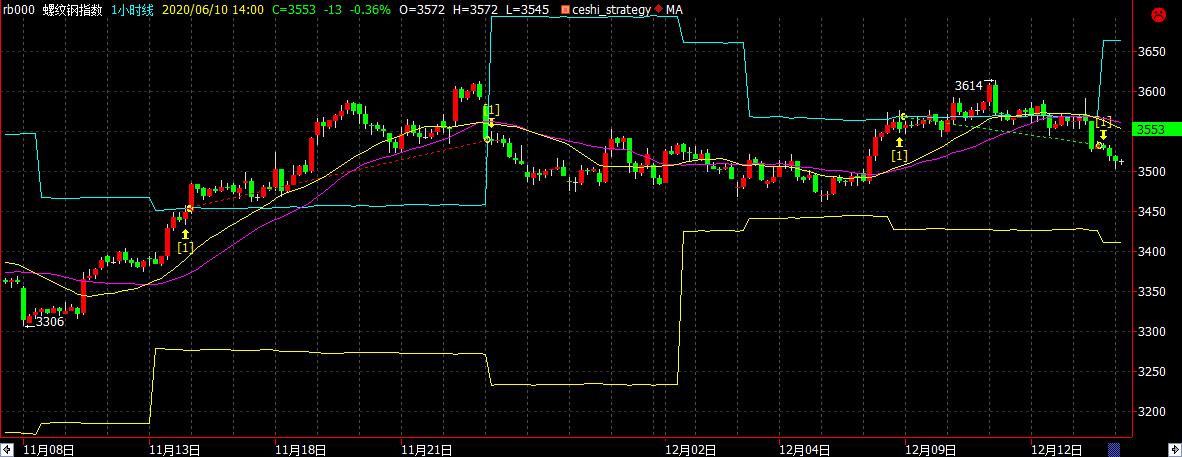Click the 3400 price axis label
Screen dimensions: 1182x457
click(1152, 252)
